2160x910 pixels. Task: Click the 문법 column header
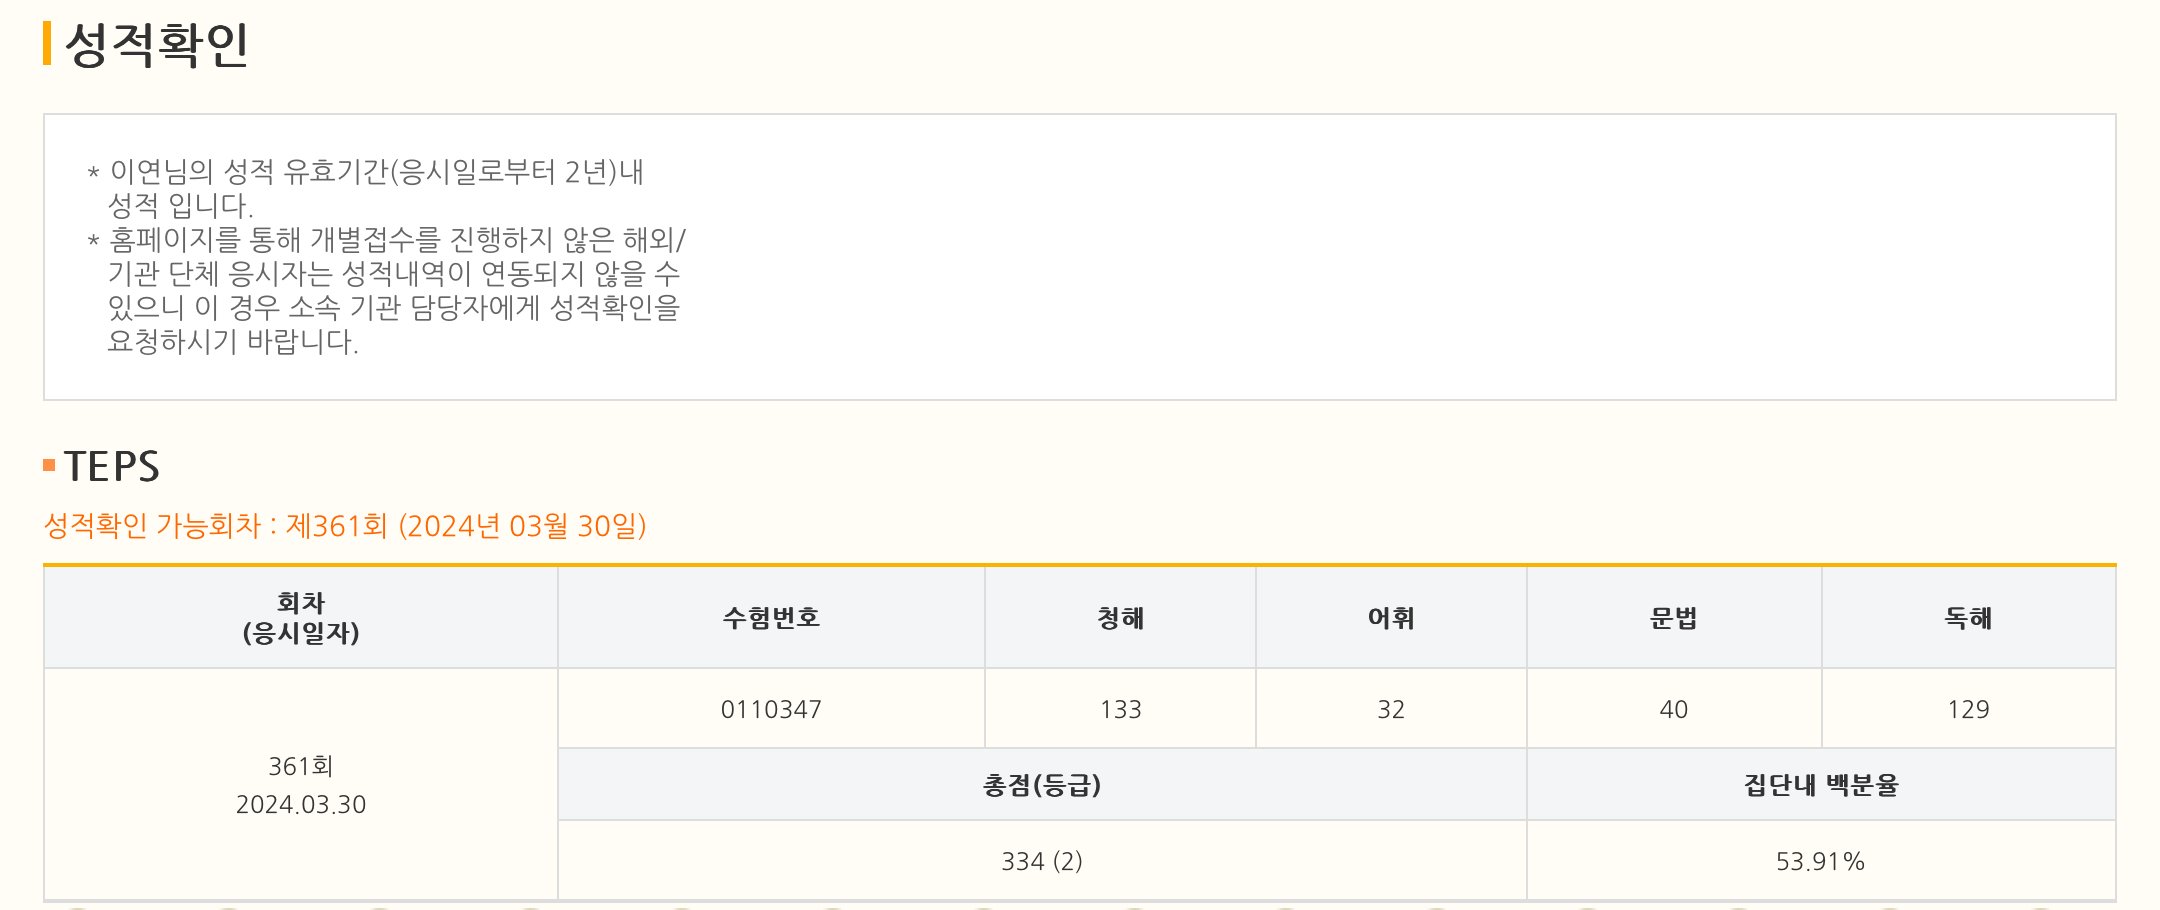[1673, 618]
